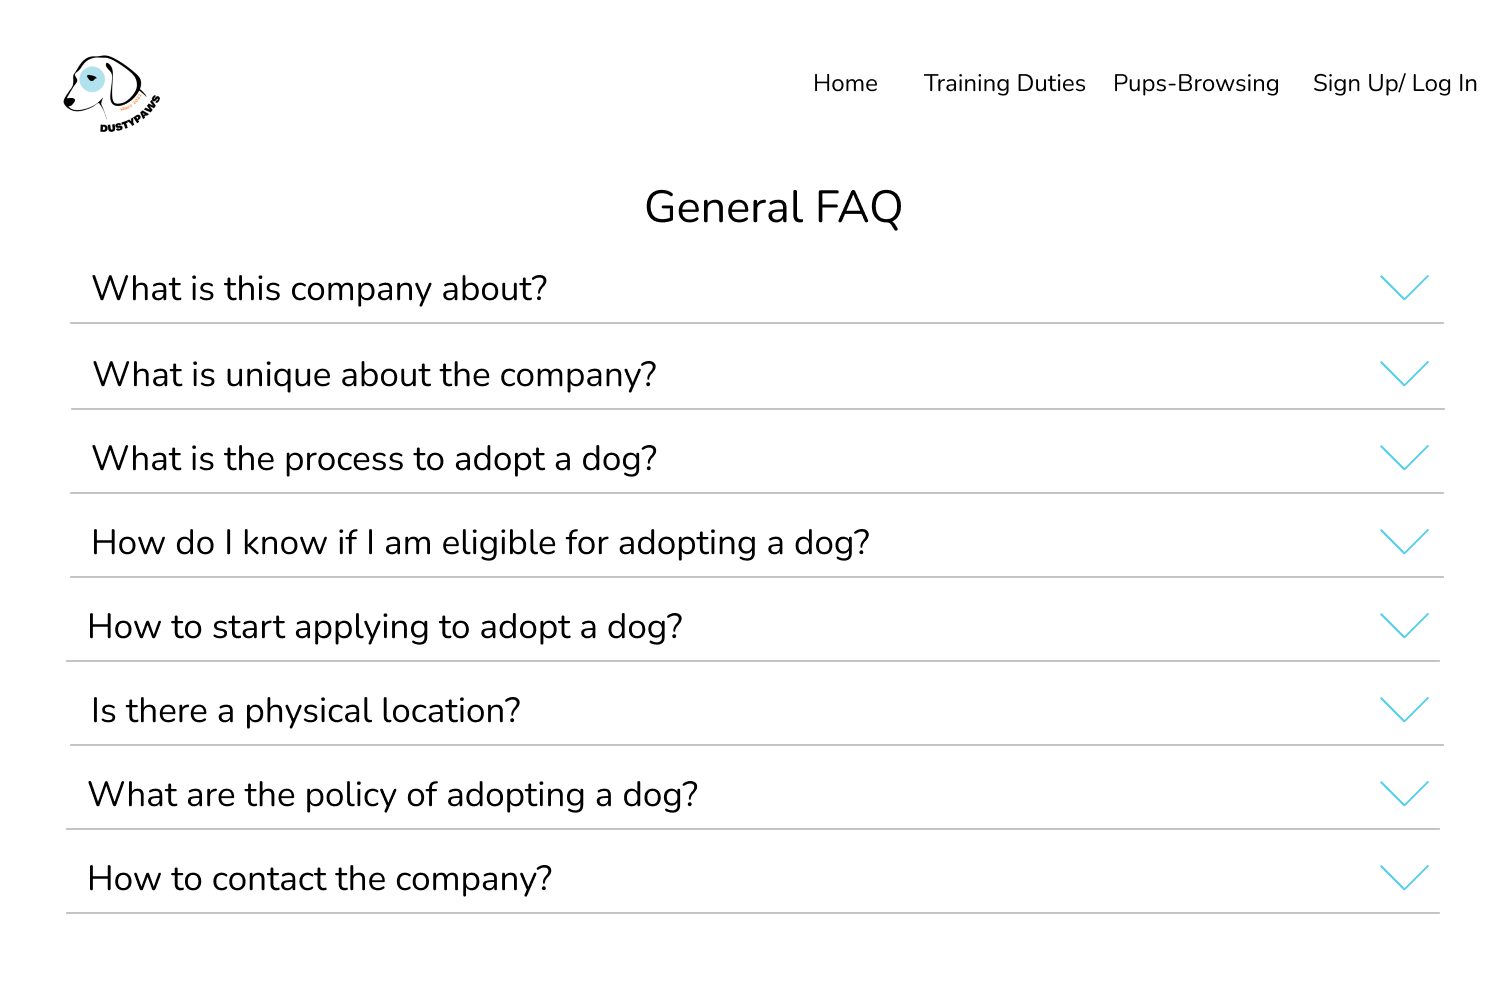Expand chevron for the physical location question

(1404, 710)
